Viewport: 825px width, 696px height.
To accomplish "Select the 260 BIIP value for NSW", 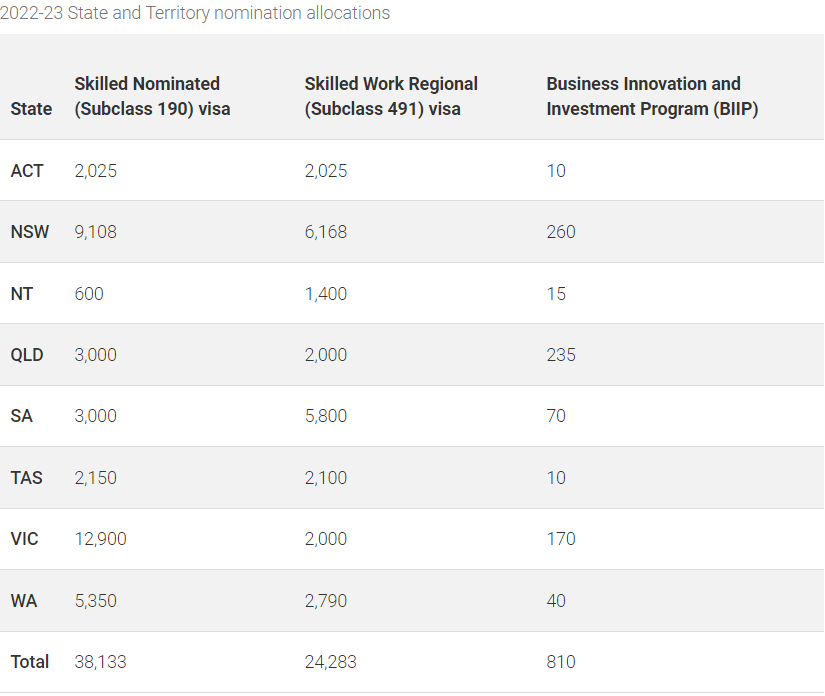I will (x=561, y=232).
